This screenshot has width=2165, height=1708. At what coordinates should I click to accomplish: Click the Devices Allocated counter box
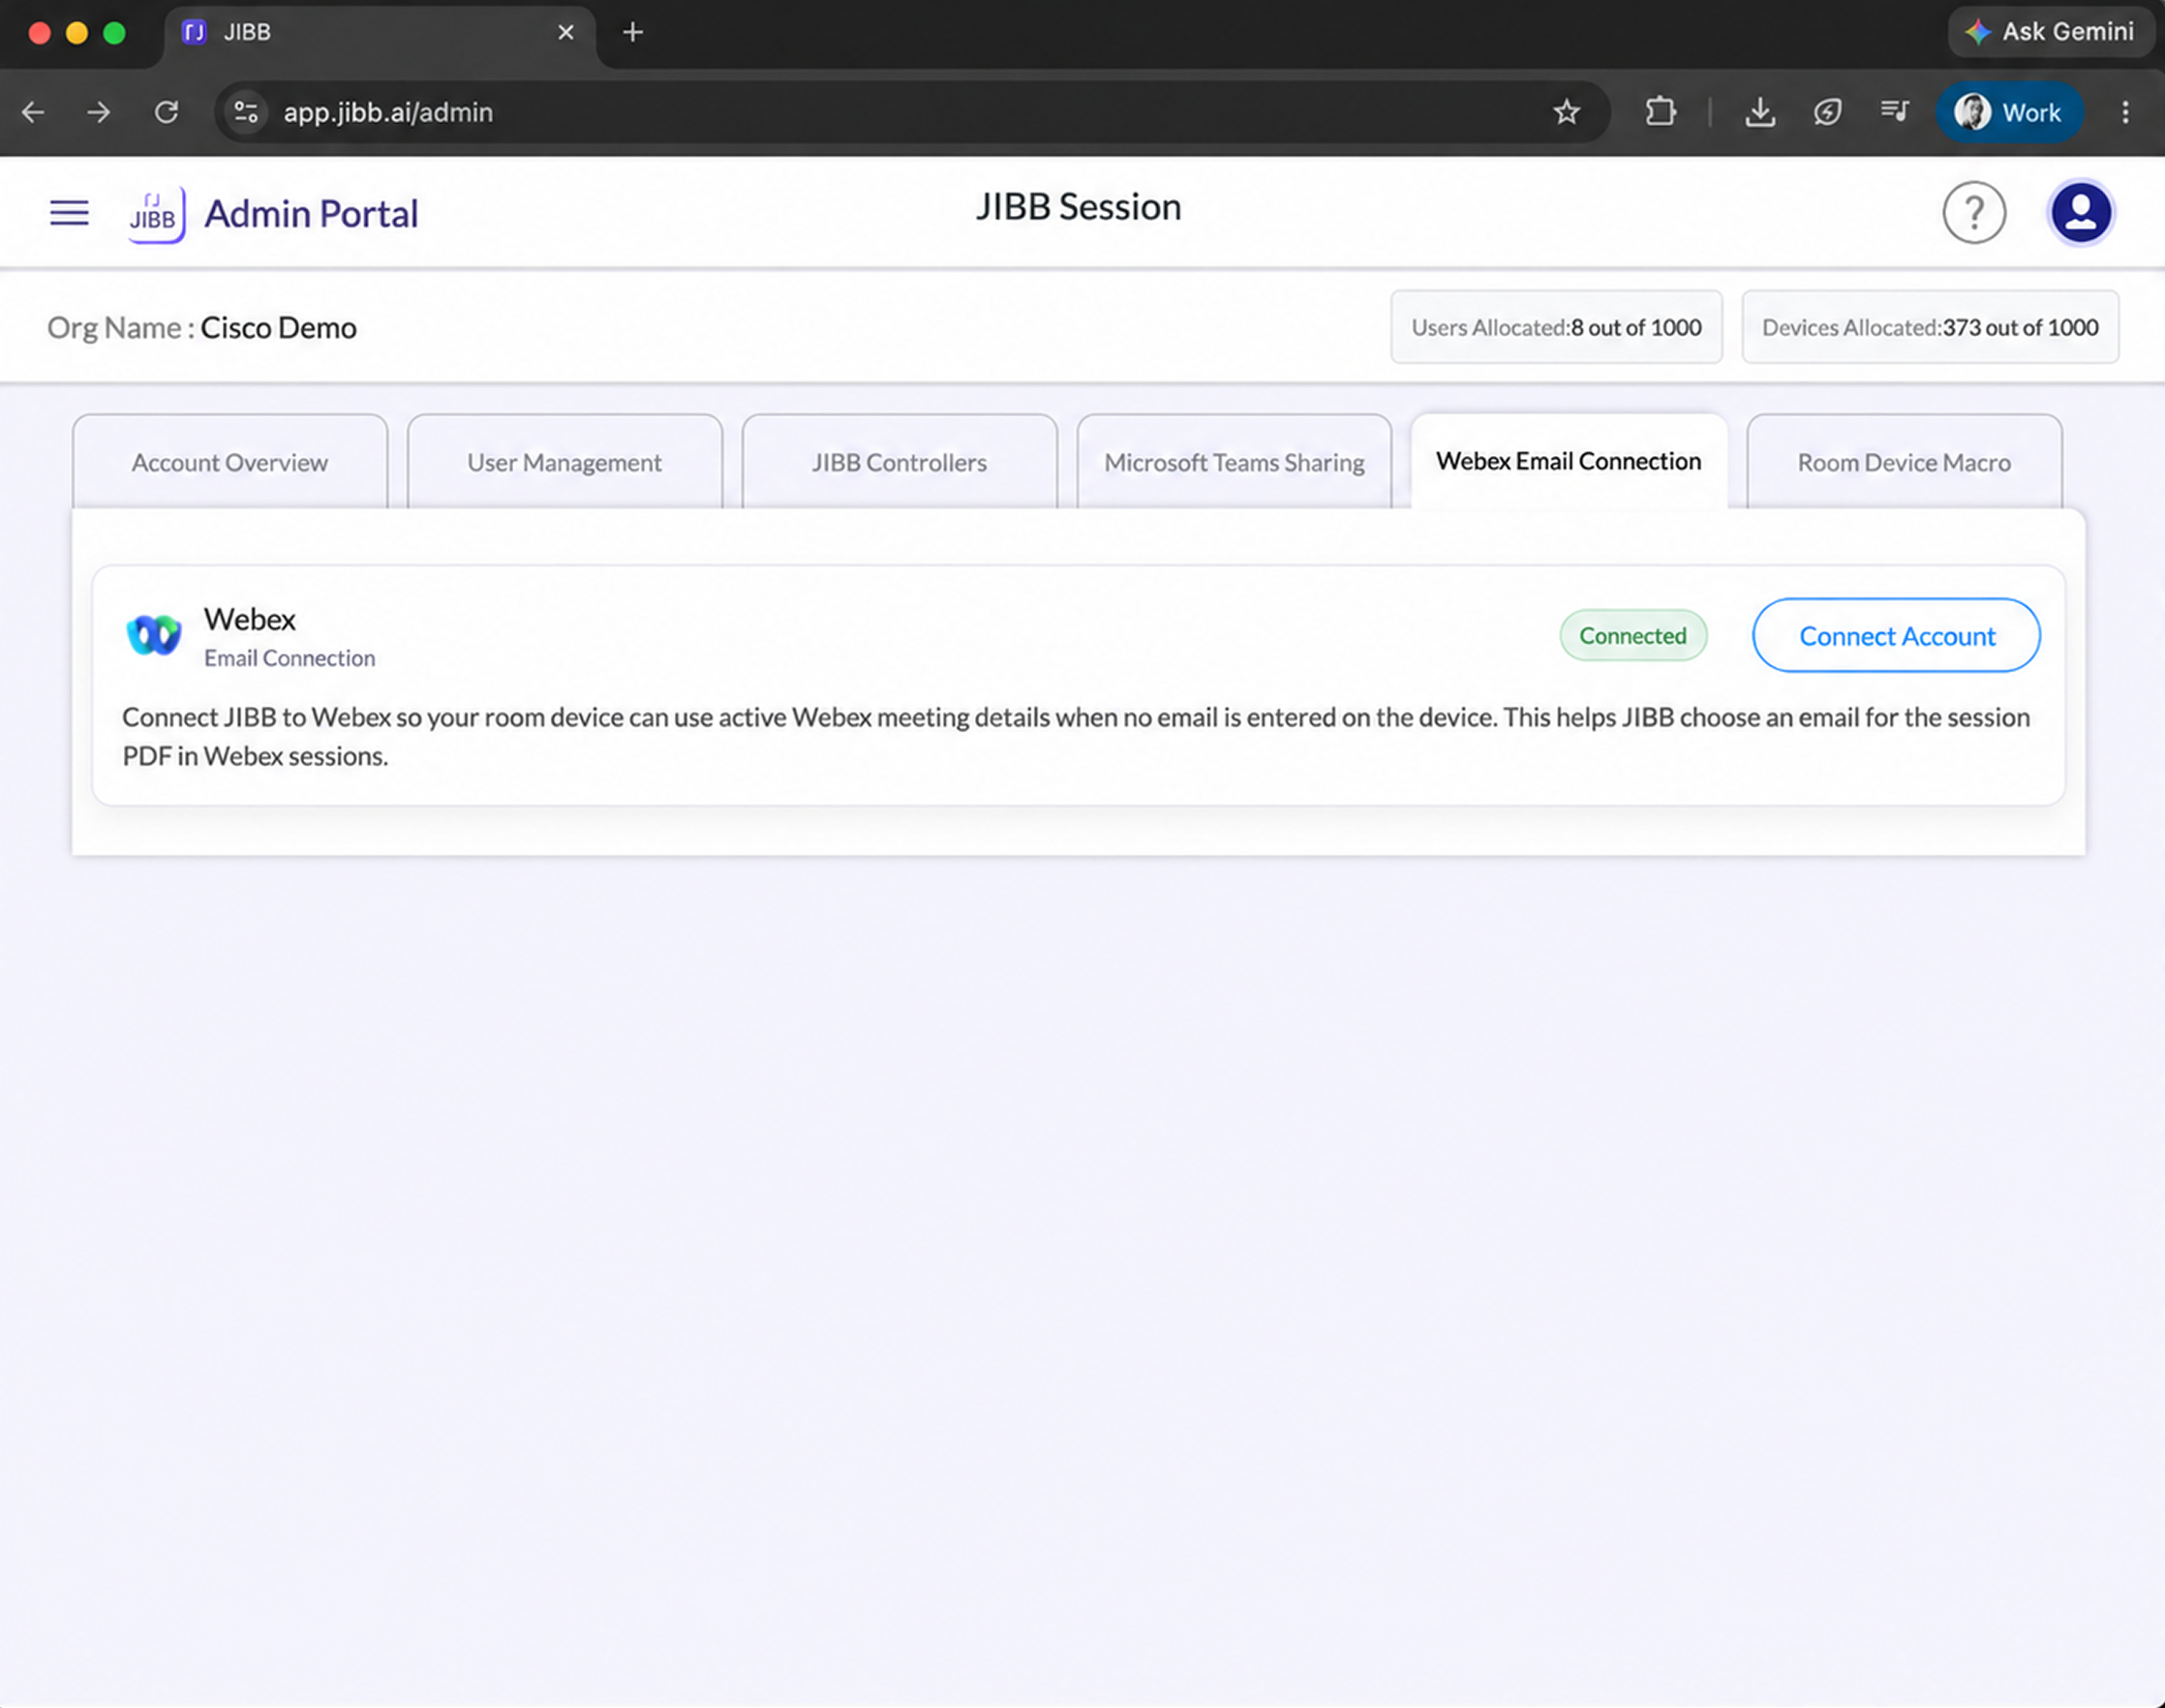[1930, 327]
